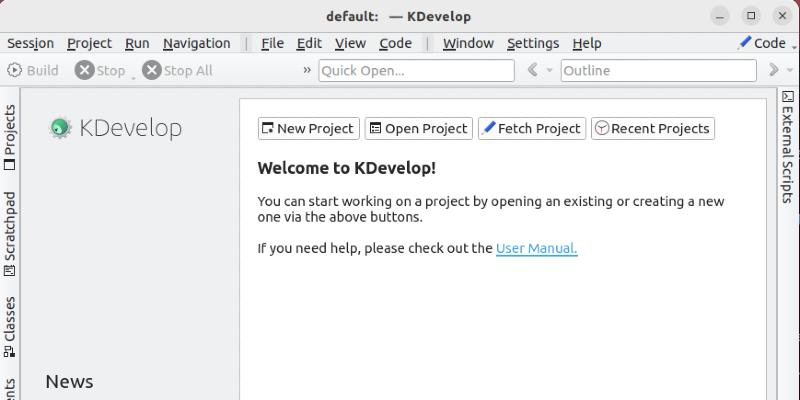Click the Quick Open search field
Viewport: 800px width, 400px height.
pyautogui.click(x=415, y=70)
